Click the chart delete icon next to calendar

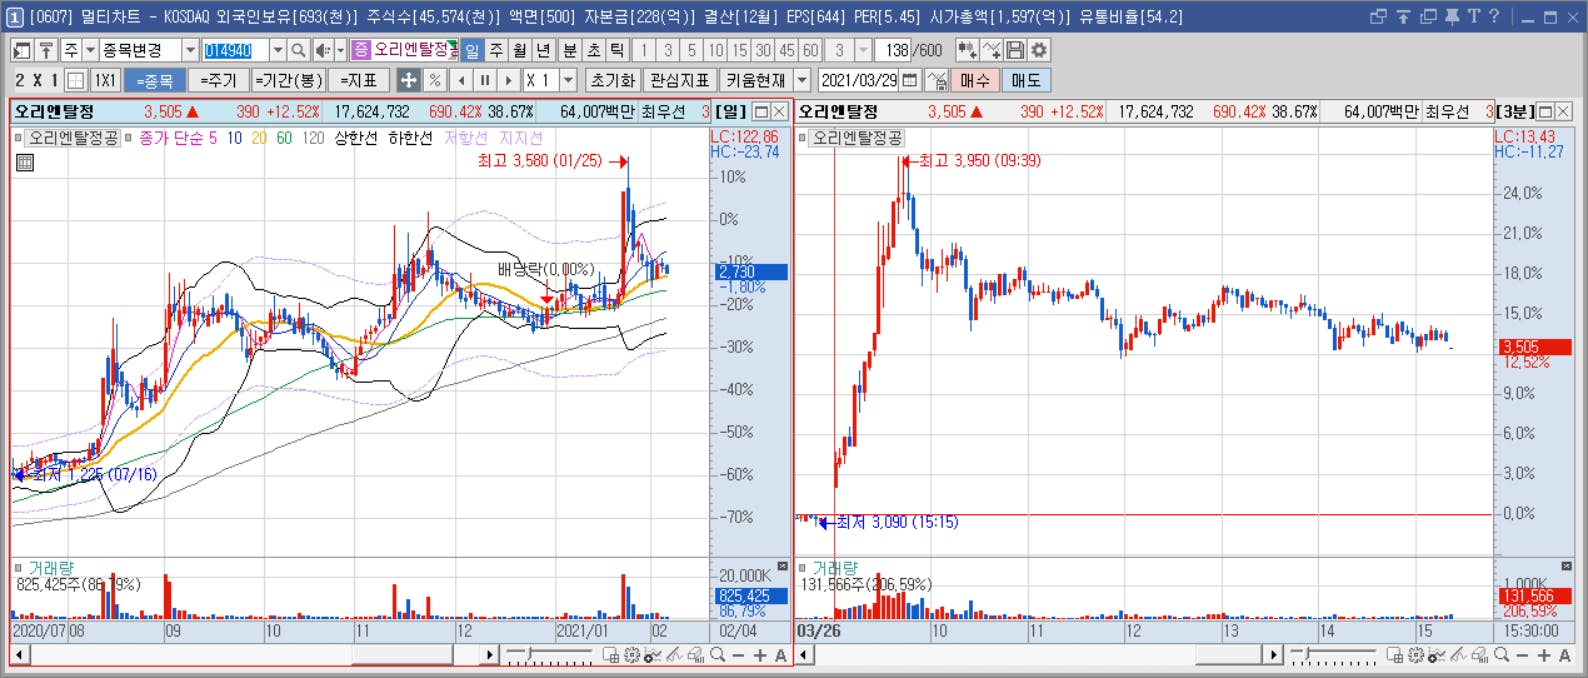937,80
